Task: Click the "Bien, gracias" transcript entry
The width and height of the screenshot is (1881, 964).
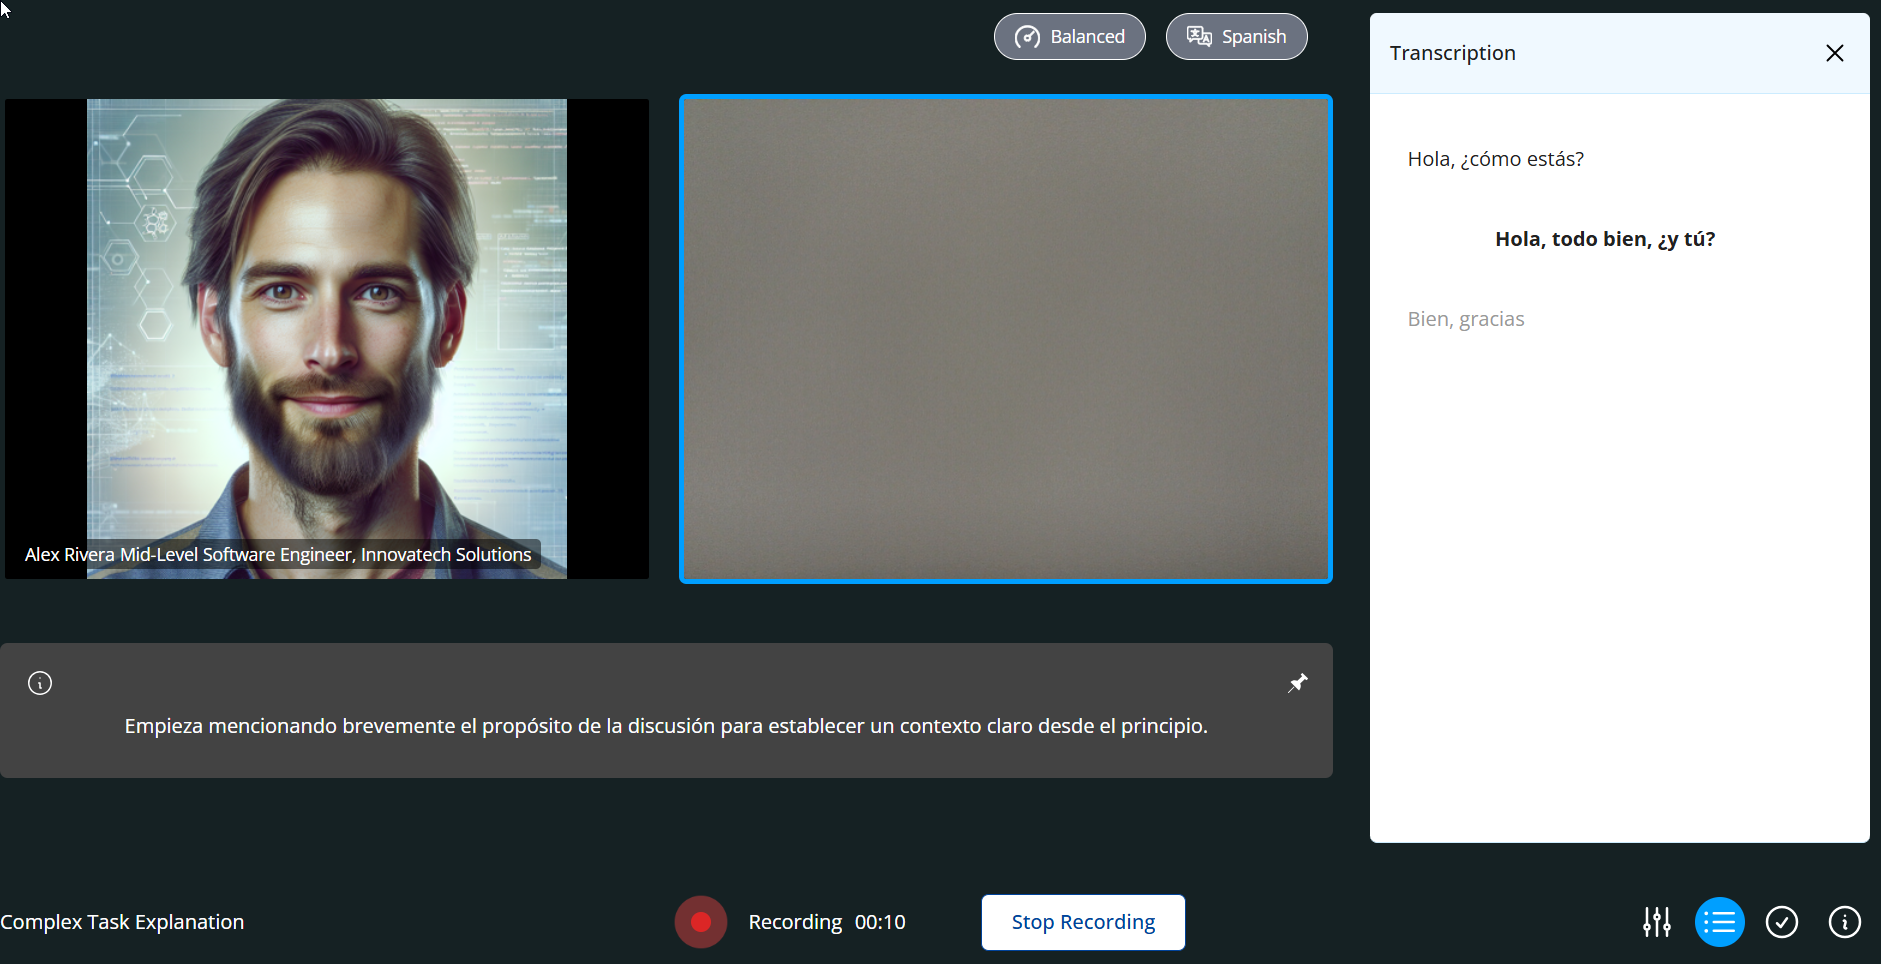Action: coord(1465,319)
